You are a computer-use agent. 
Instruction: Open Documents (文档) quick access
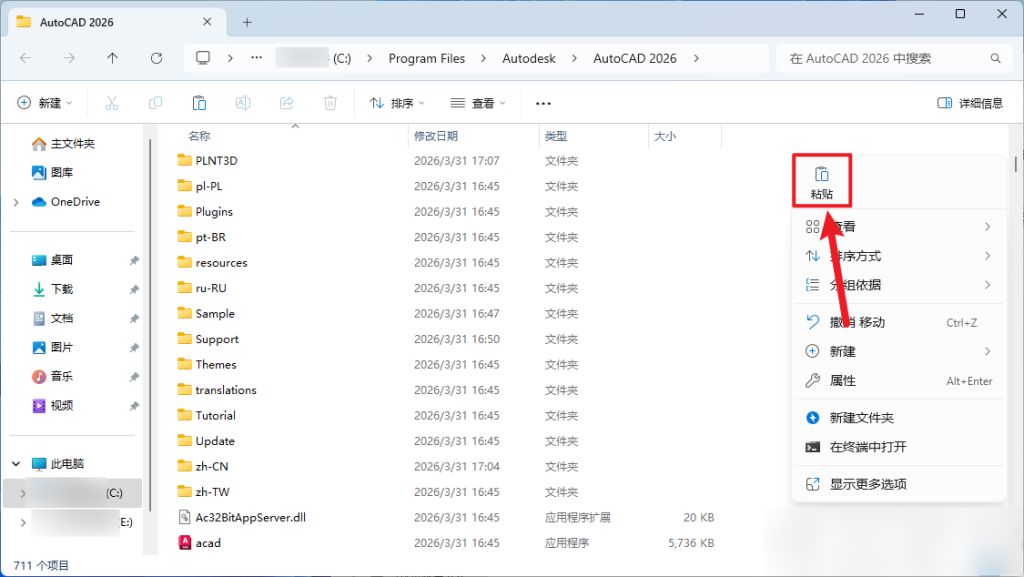[x=52, y=319]
